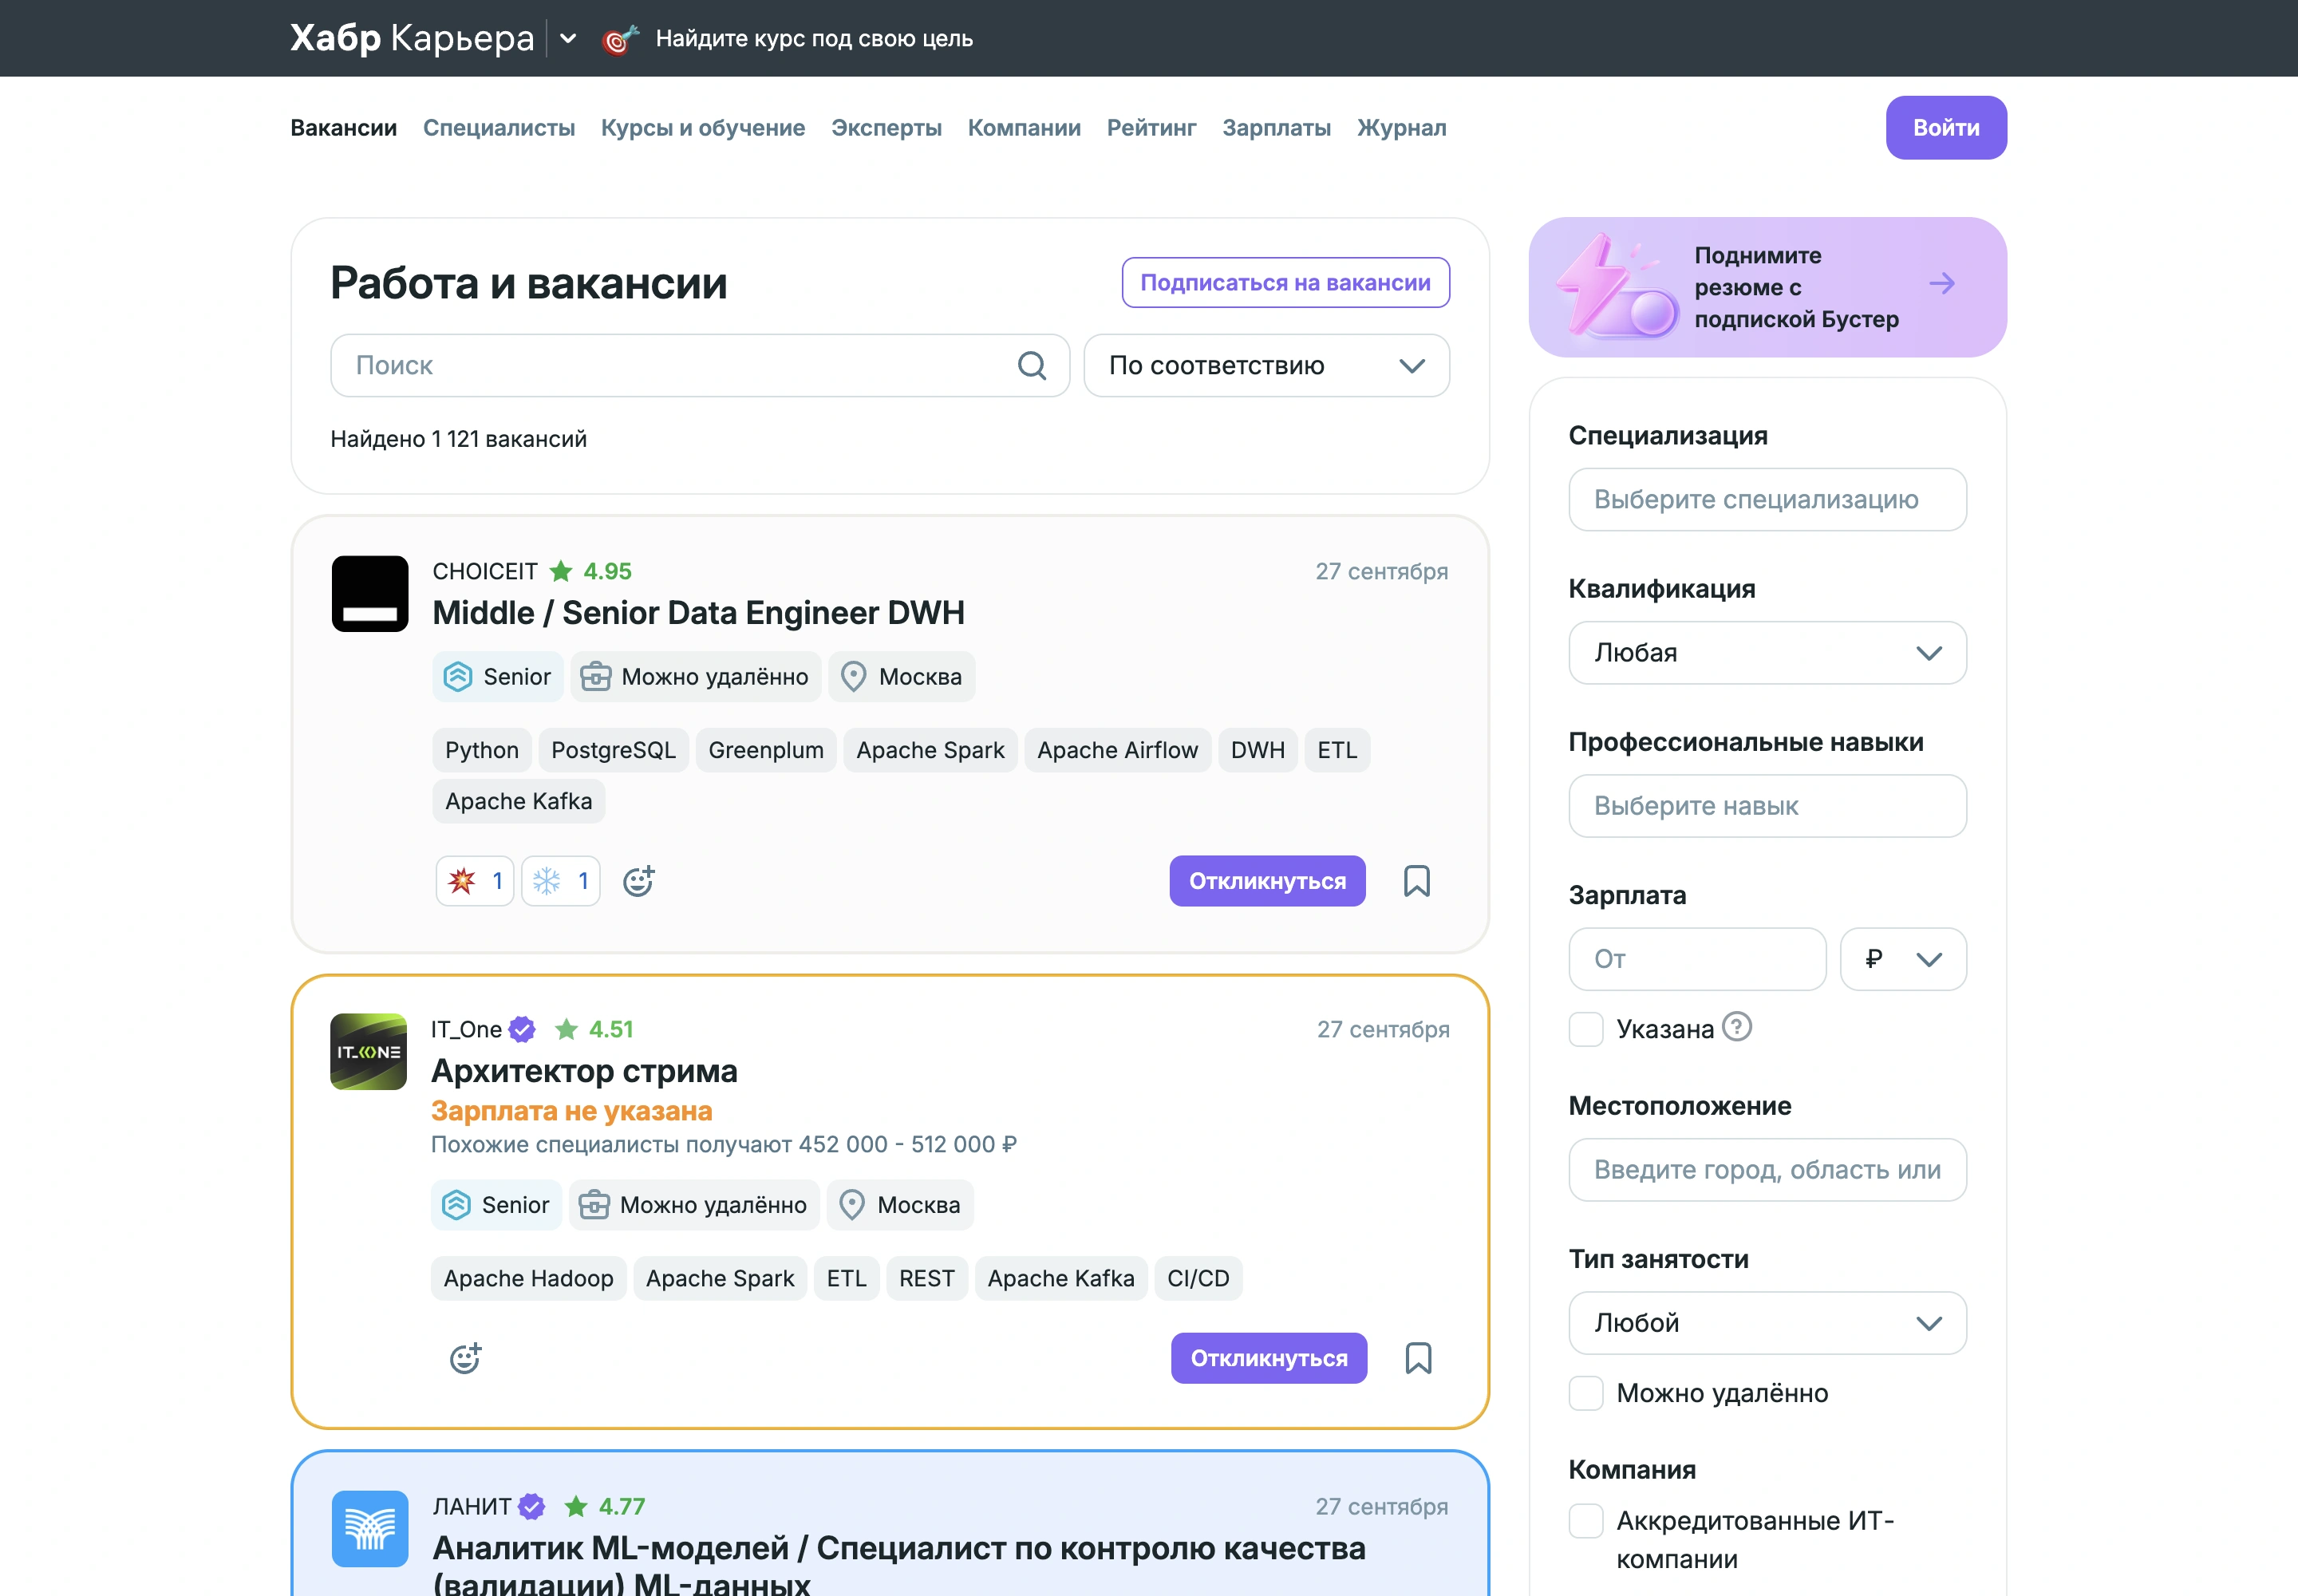Screen dimensions: 2298x1596
Task: Open the currency ₽ dropdown
Action: click(1903, 959)
